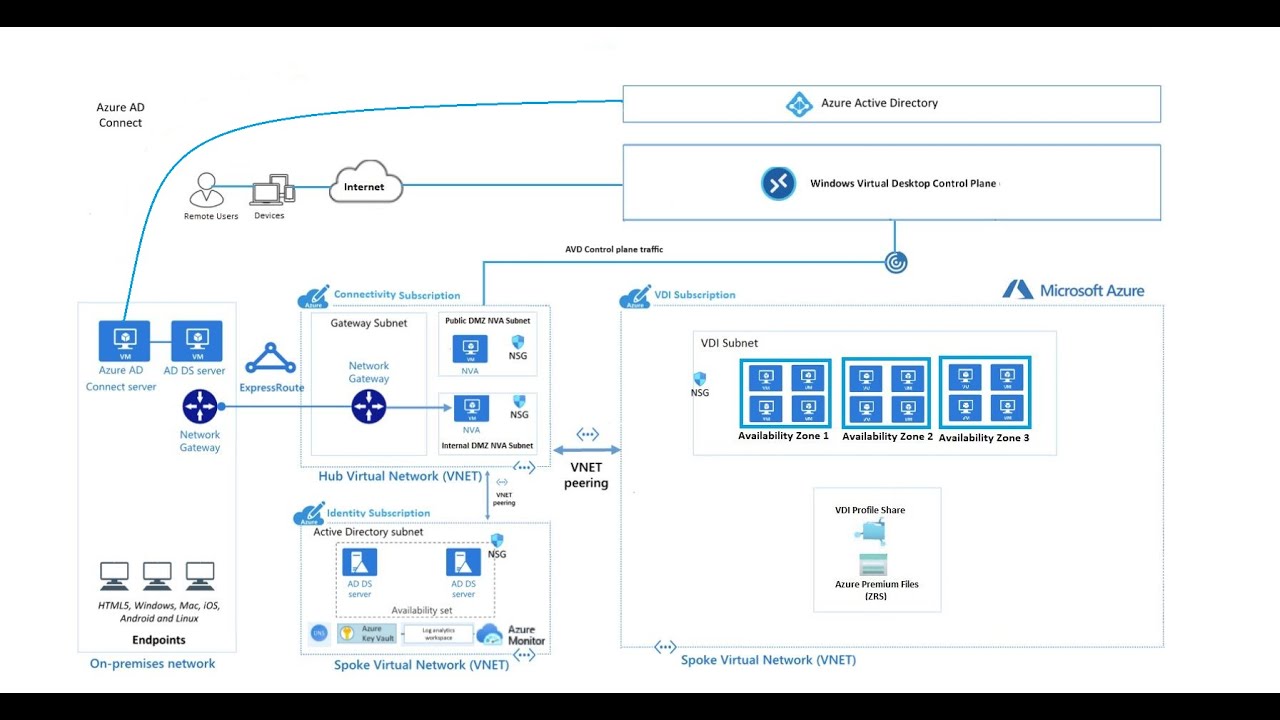Select the NVA VM in Public DMZ subnet
The width and height of the screenshot is (1280, 720).
tap(470, 349)
